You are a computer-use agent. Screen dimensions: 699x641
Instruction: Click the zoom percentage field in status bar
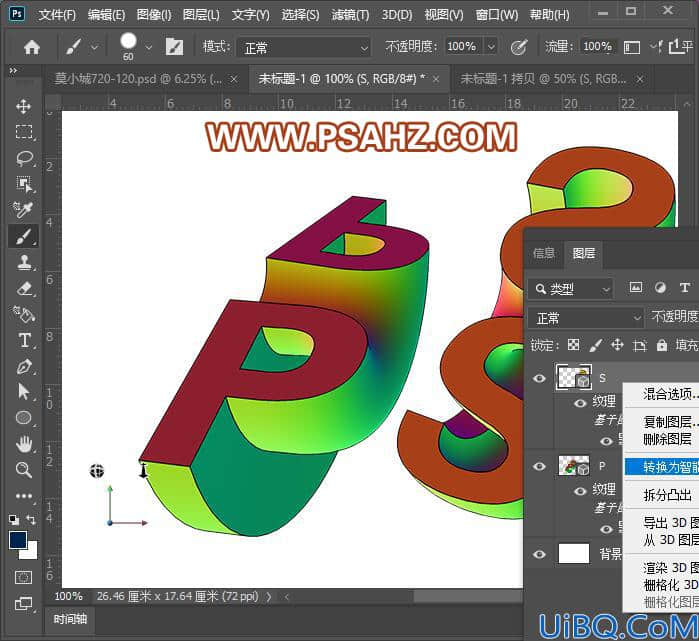coord(68,596)
